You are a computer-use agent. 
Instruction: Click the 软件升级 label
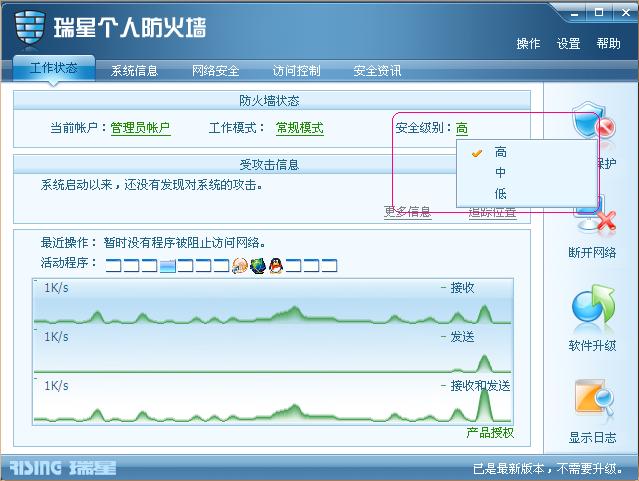[x=592, y=346]
